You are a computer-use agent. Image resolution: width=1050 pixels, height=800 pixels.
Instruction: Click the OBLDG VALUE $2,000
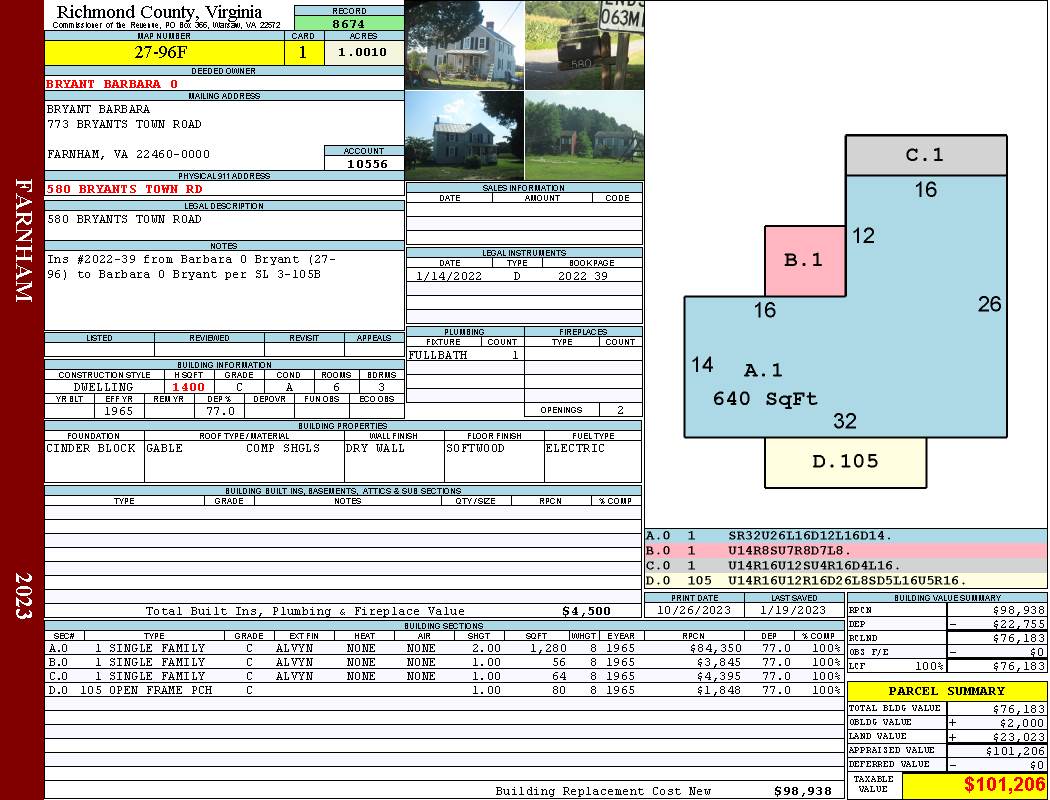(x=1022, y=723)
